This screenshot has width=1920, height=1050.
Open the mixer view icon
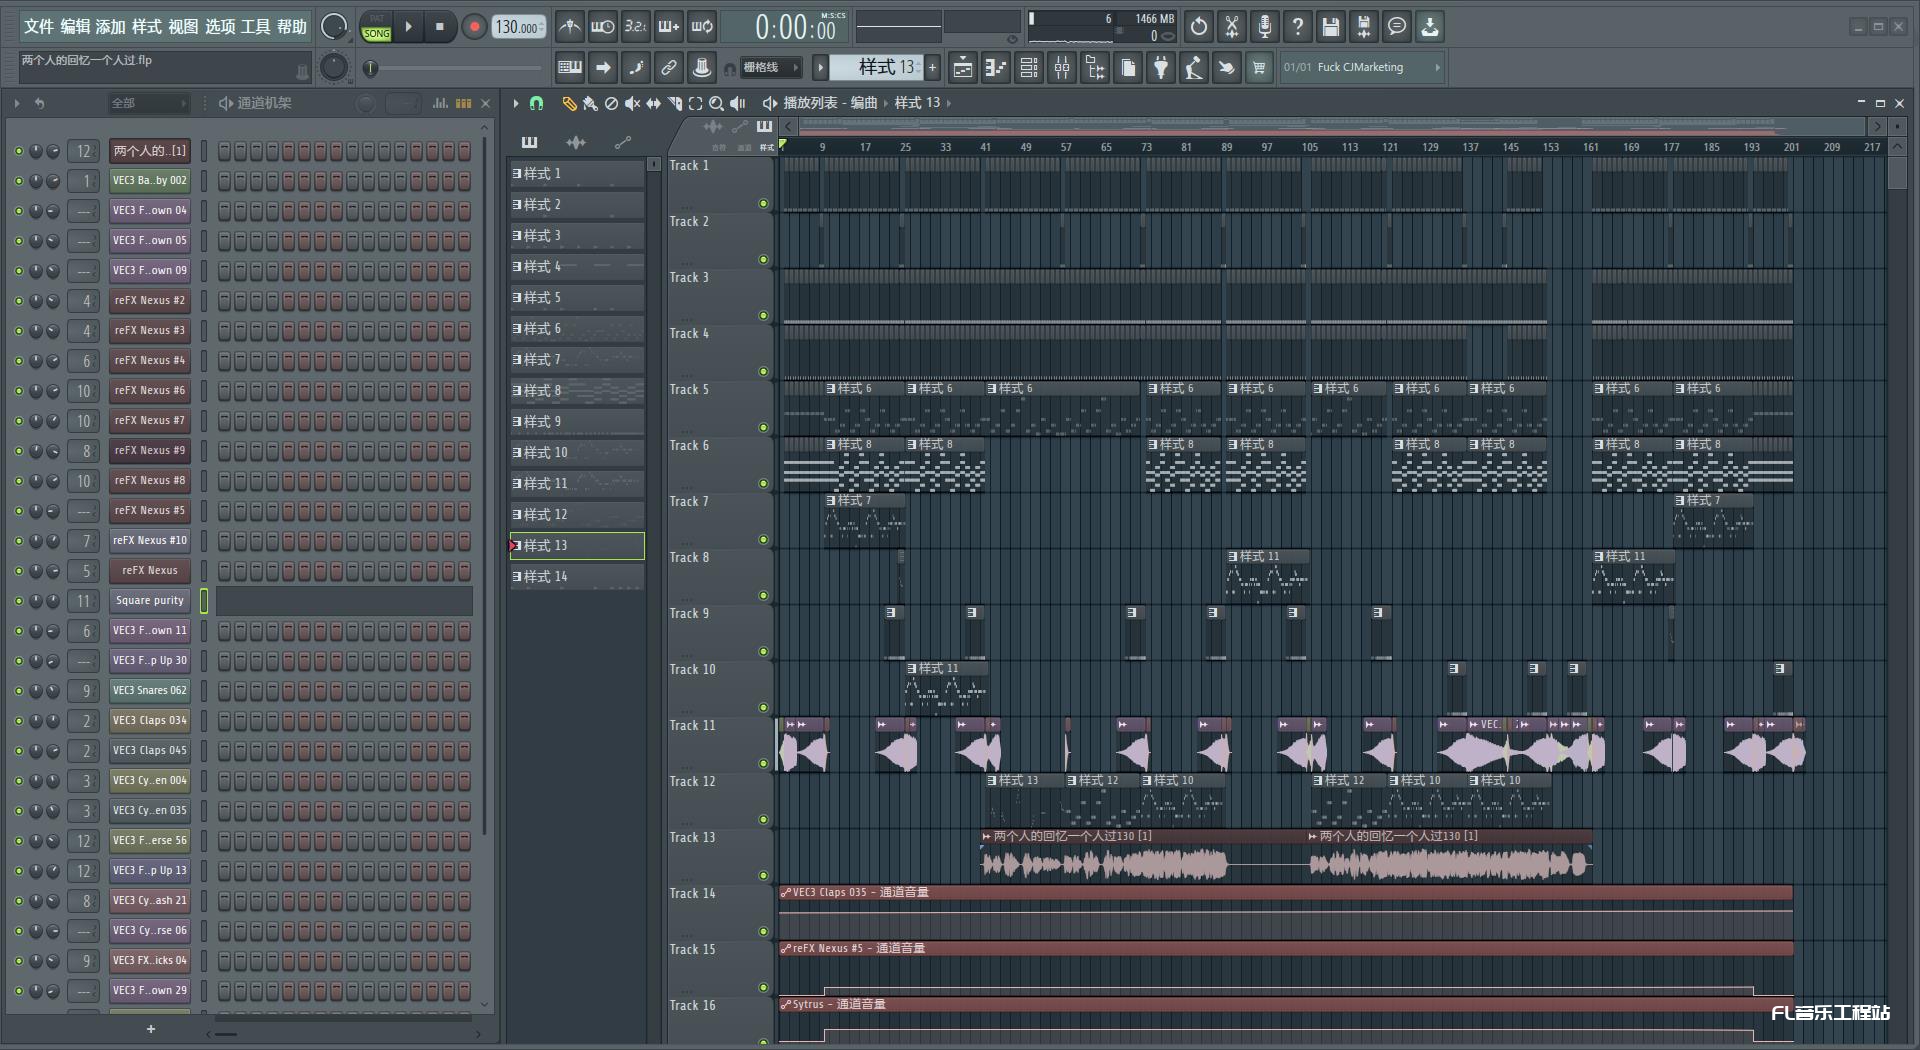[x=1061, y=68]
